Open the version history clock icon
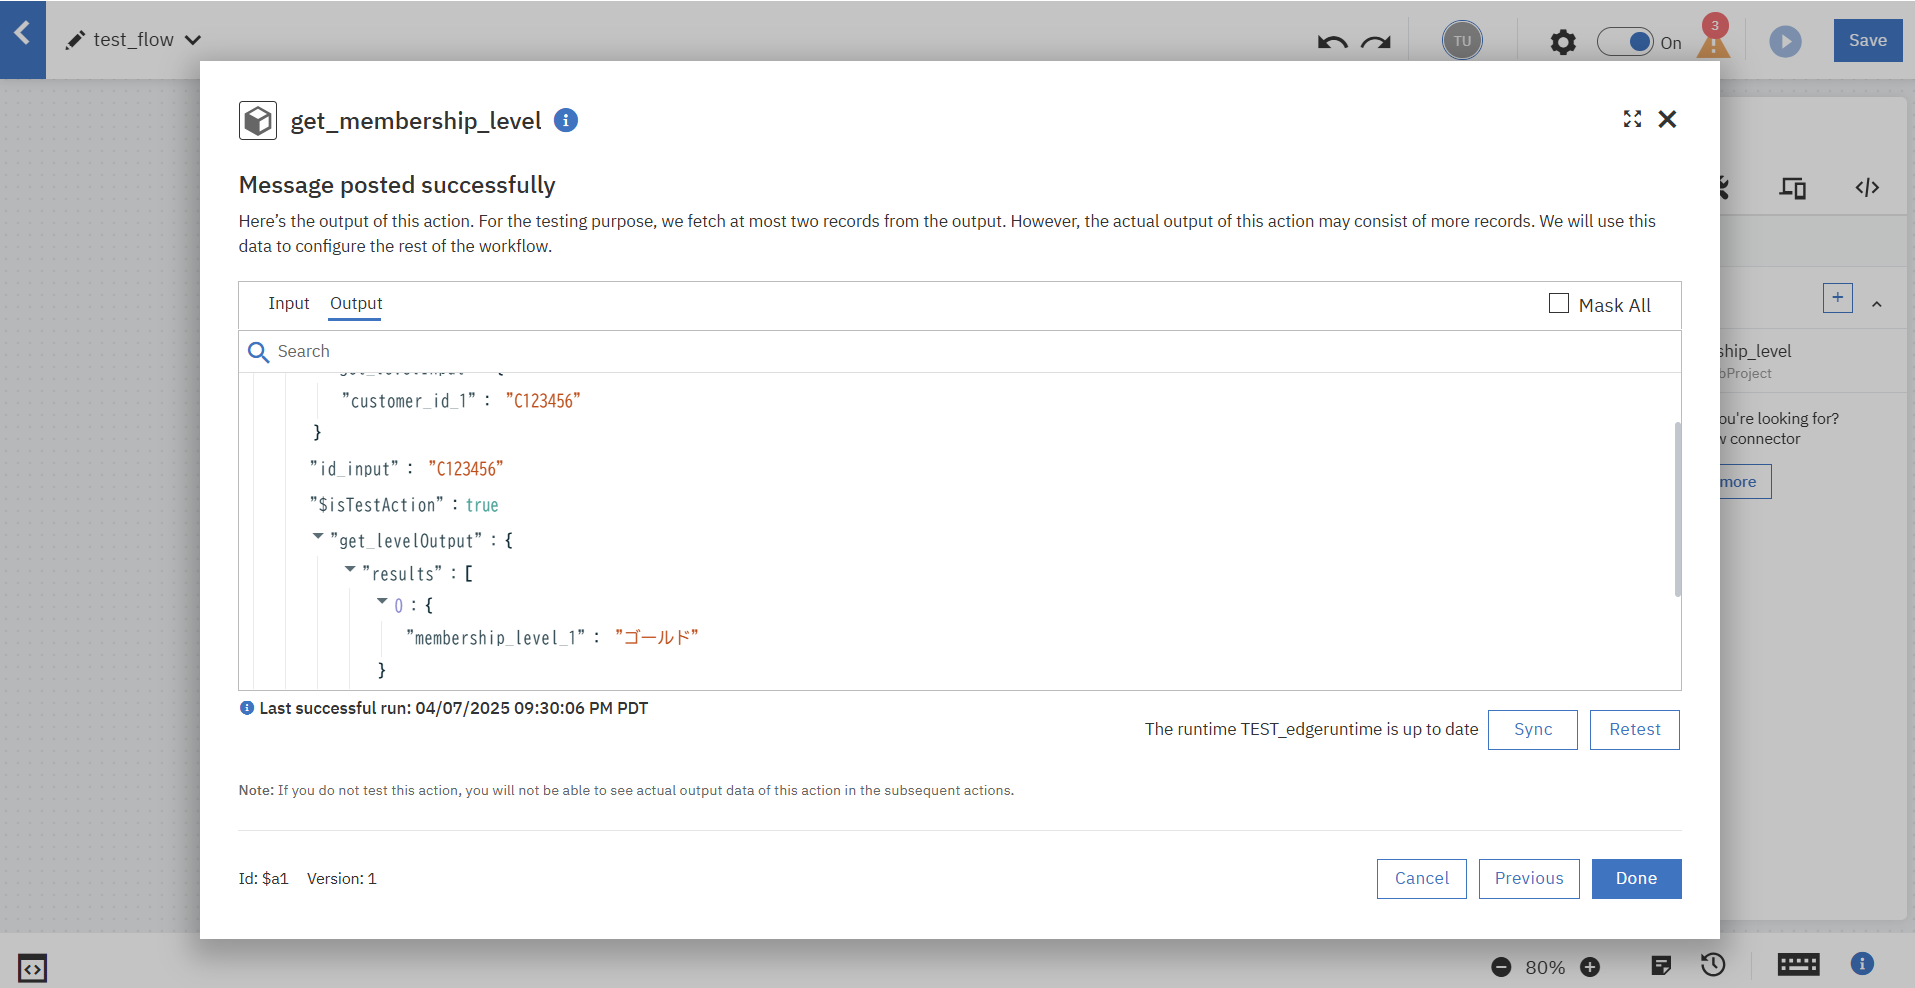This screenshot has width=1915, height=988. pos(1713,965)
